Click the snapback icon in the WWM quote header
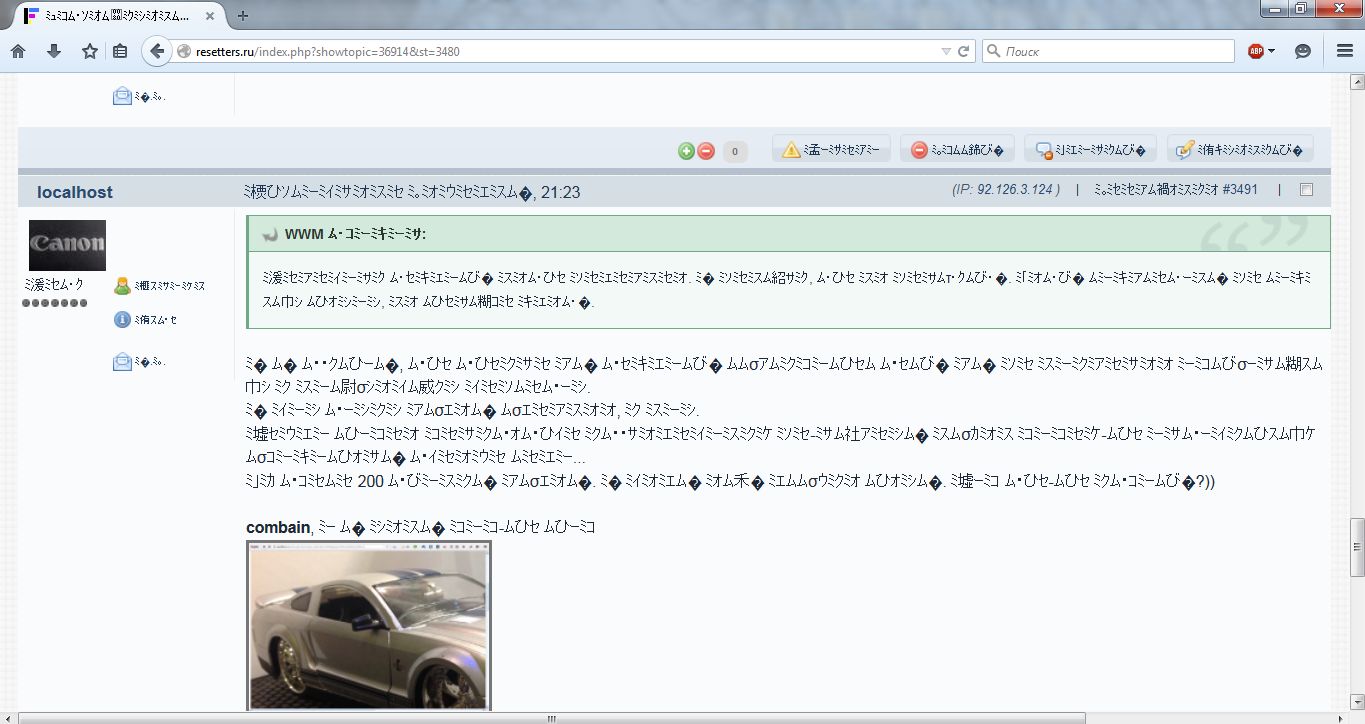 point(269,234)
